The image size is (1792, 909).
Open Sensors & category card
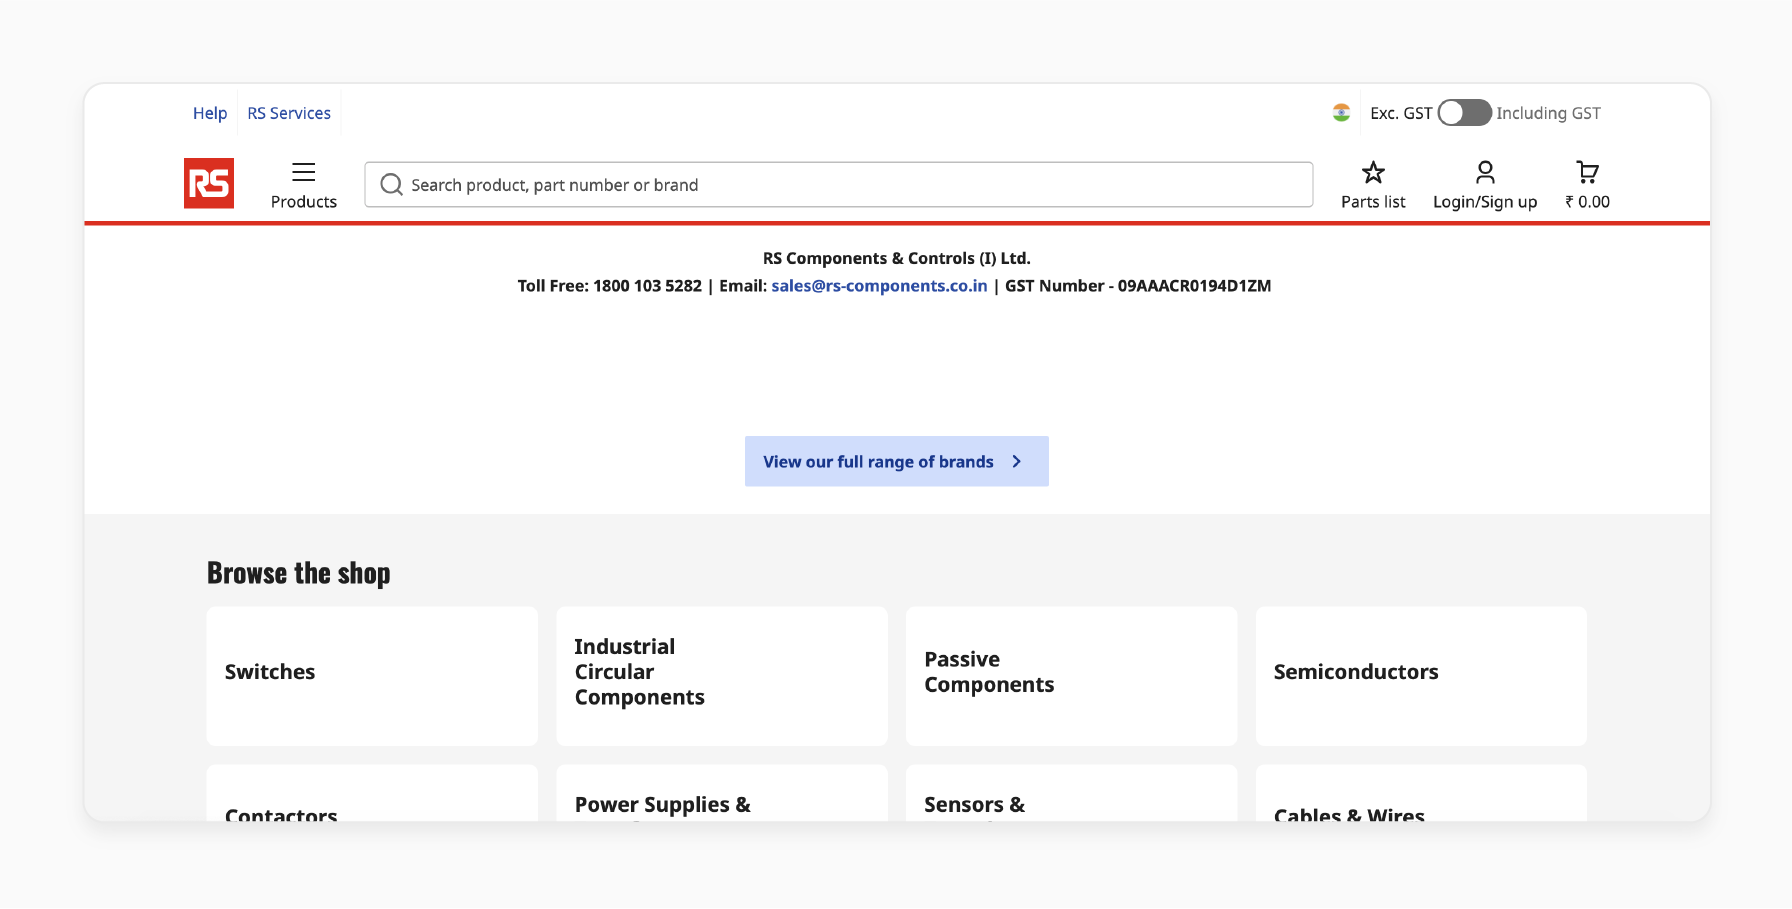1072,794
